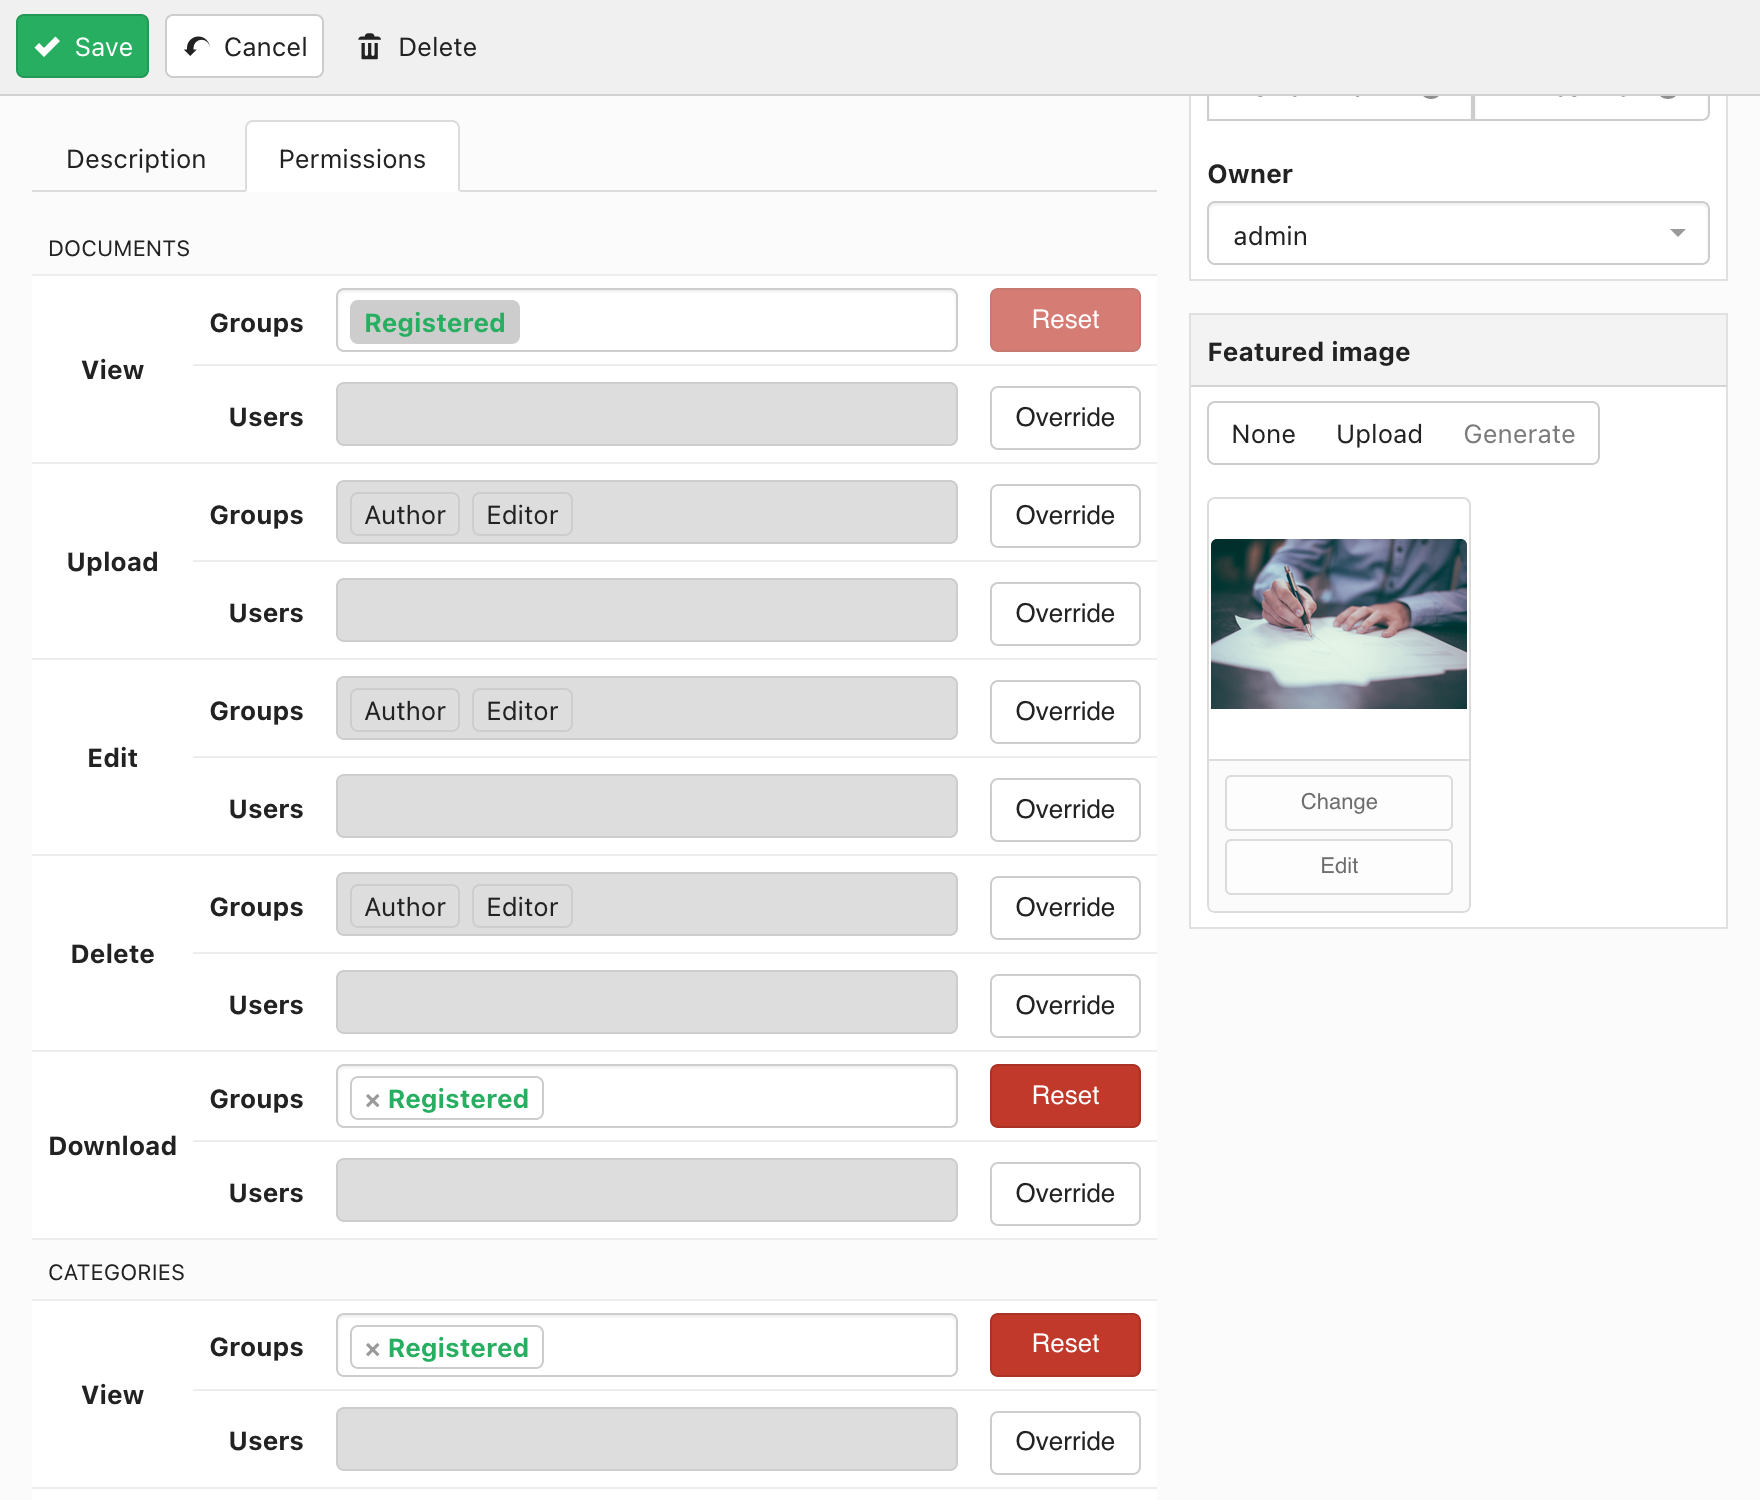Click the Cancel undo arrow icon

click(x=197, y=47)
